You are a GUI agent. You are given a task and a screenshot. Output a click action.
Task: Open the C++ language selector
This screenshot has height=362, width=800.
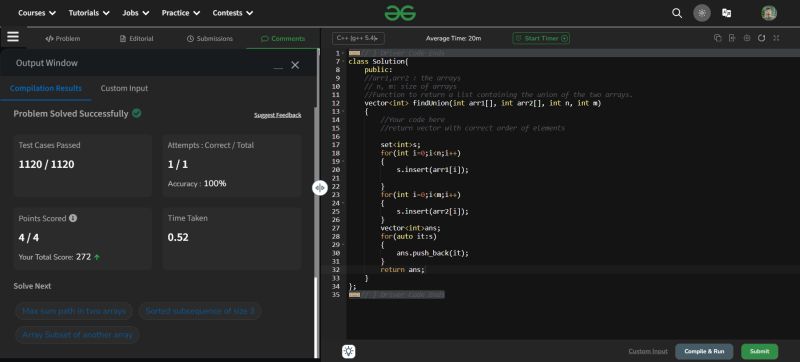click(358, 38)
